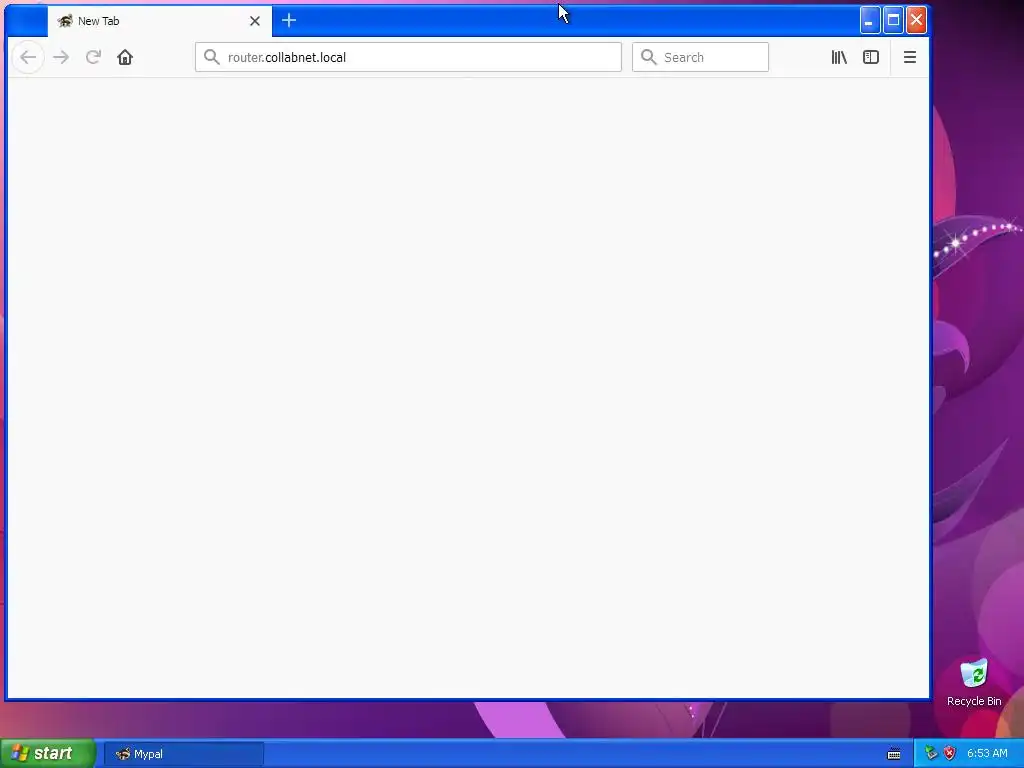Image resolution: width=1024 pixels, height=768 pixels.
Task: Click the network tray icon
Action: click(x=931, y=754)
